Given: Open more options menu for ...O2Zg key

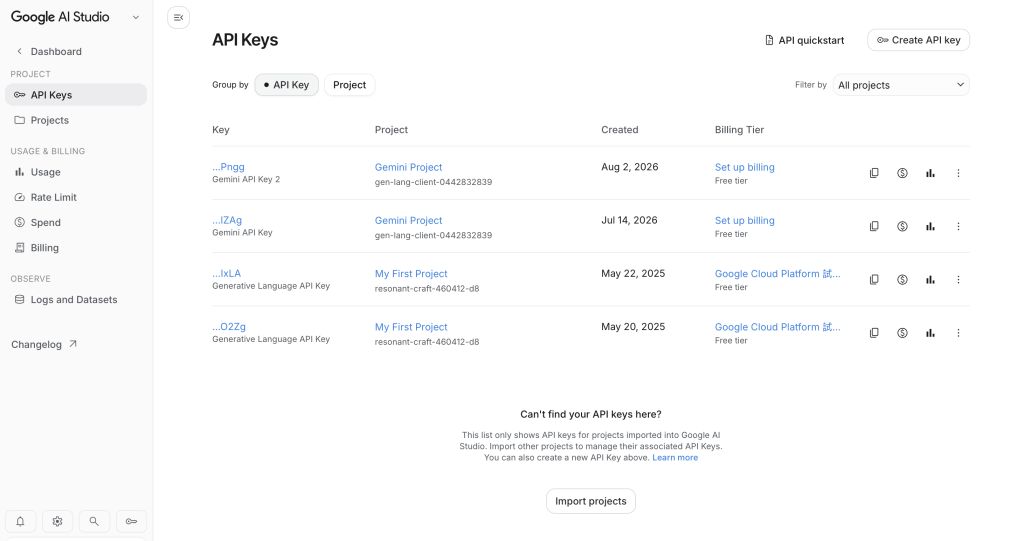Looking at the screenshot, I should (958, 333).
